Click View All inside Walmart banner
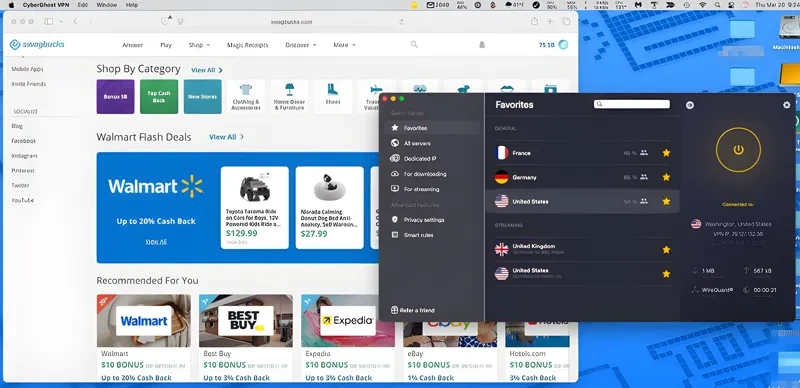The image size is (800, 388). 156,241
